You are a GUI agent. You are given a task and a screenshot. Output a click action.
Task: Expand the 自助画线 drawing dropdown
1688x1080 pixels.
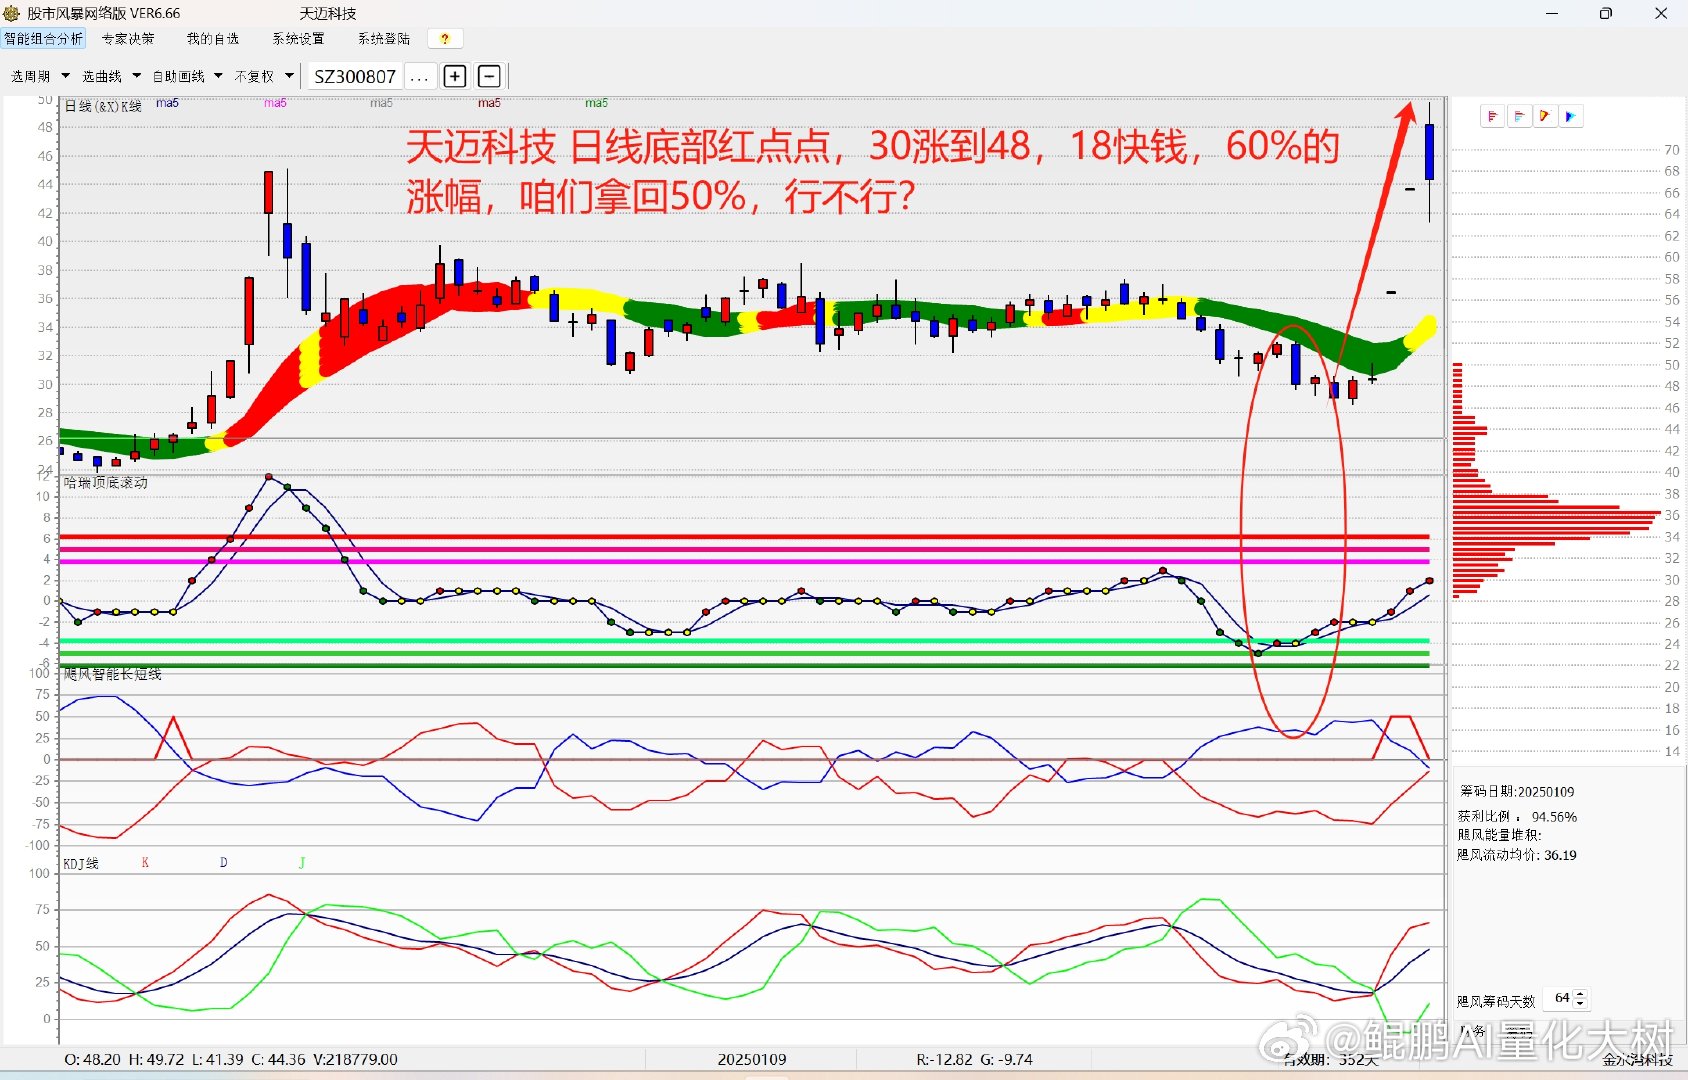click(x=187, y=76)
